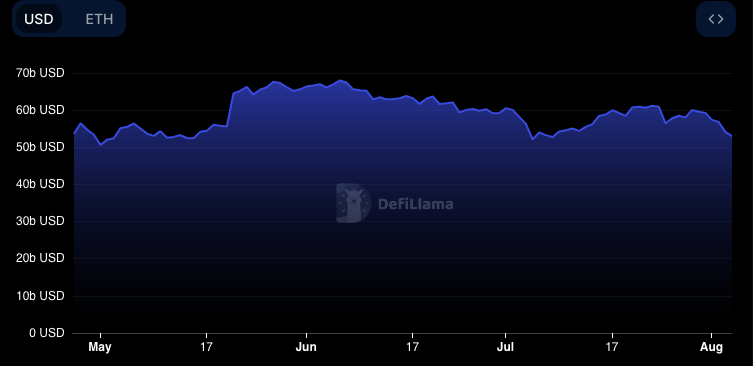Switch chart denomination to ETH
The width and height of the screenshot is (753, 366).
tap(99, 19)
